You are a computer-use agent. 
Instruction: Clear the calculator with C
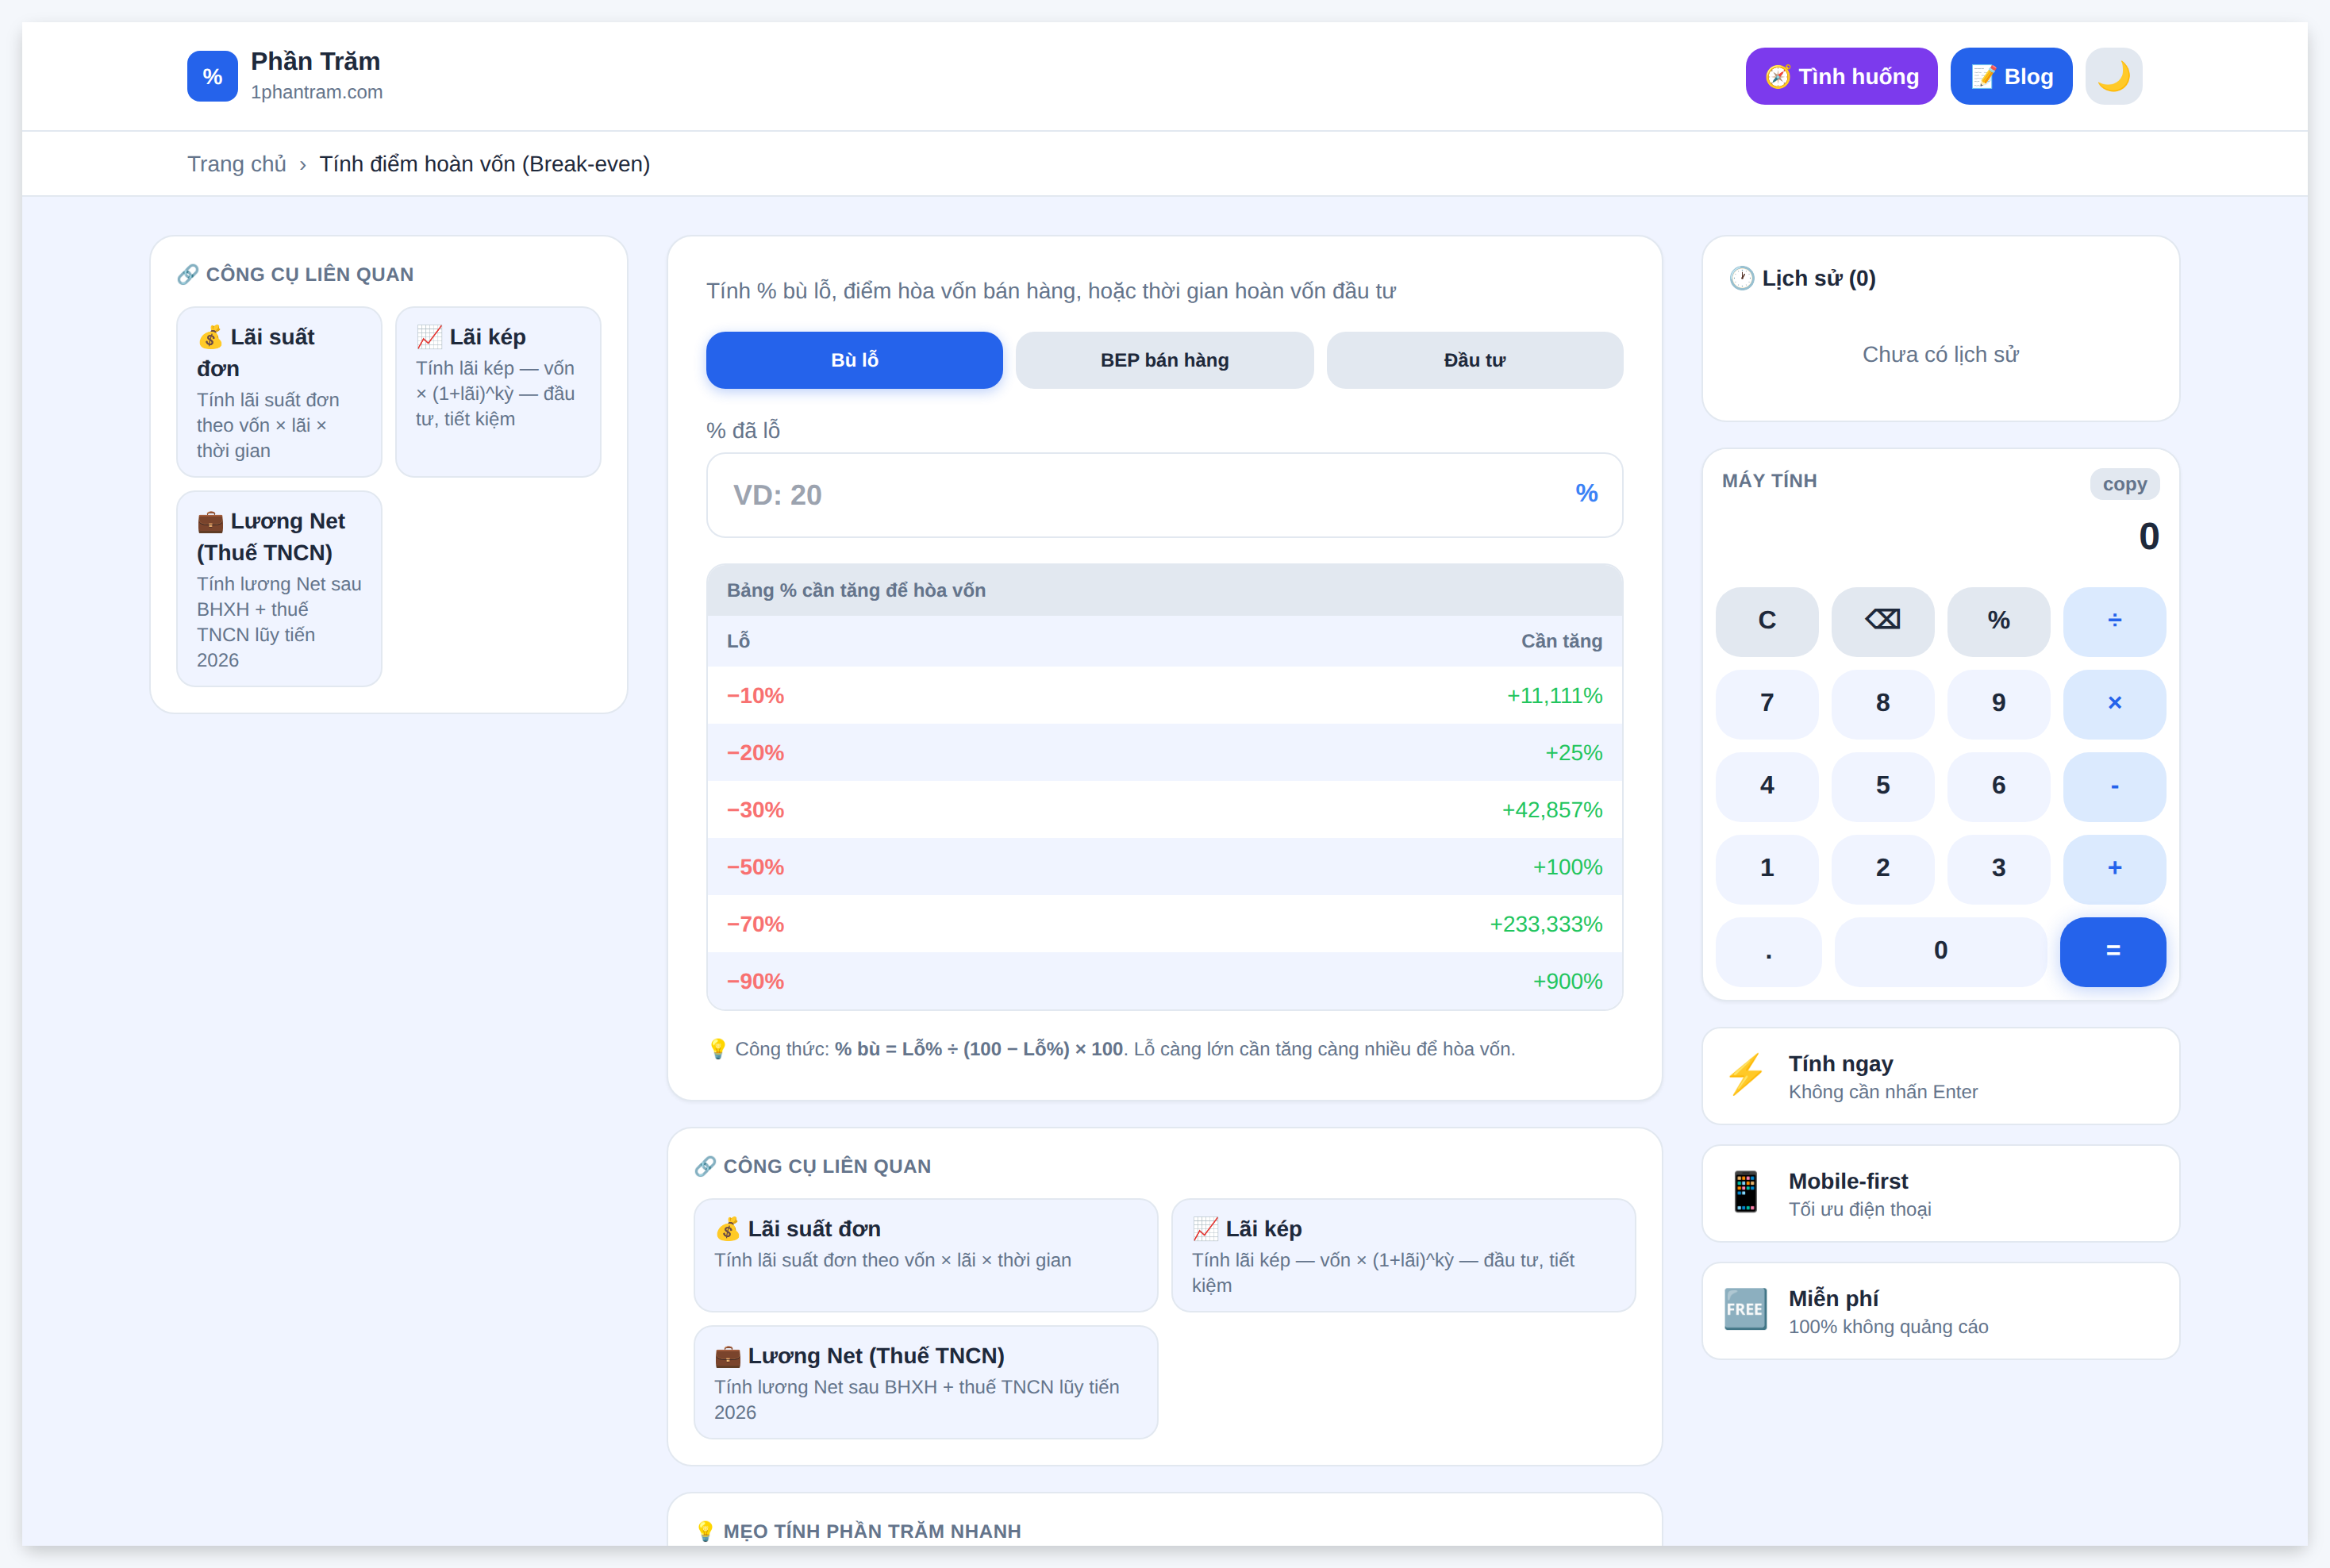pos(1767,621)
